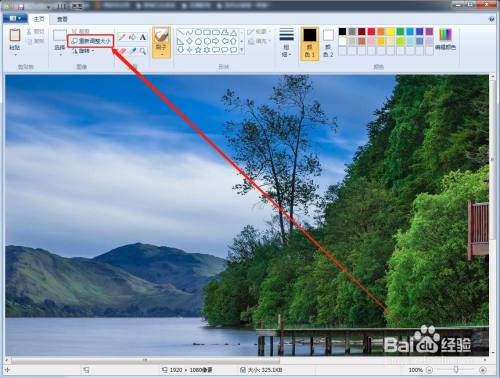Select the Pencil tool

122,37
